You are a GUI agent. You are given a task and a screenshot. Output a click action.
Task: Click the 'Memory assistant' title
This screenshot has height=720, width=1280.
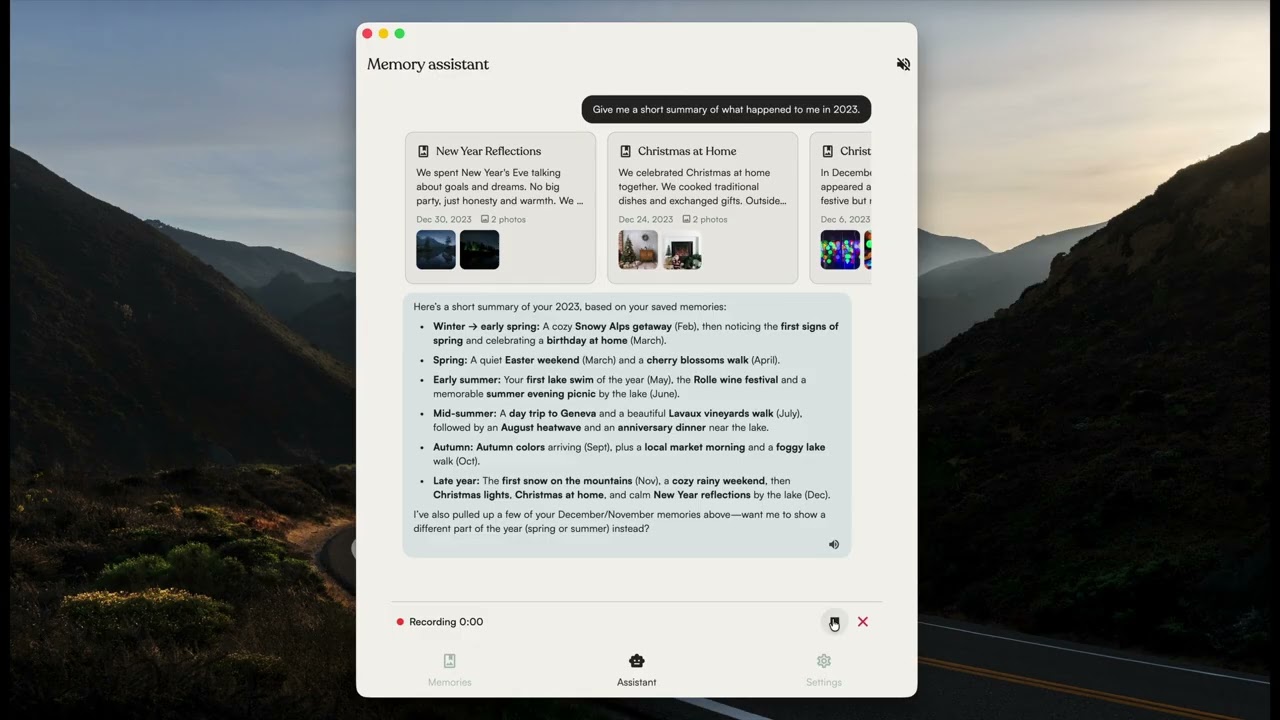click(x=428, y=64)
